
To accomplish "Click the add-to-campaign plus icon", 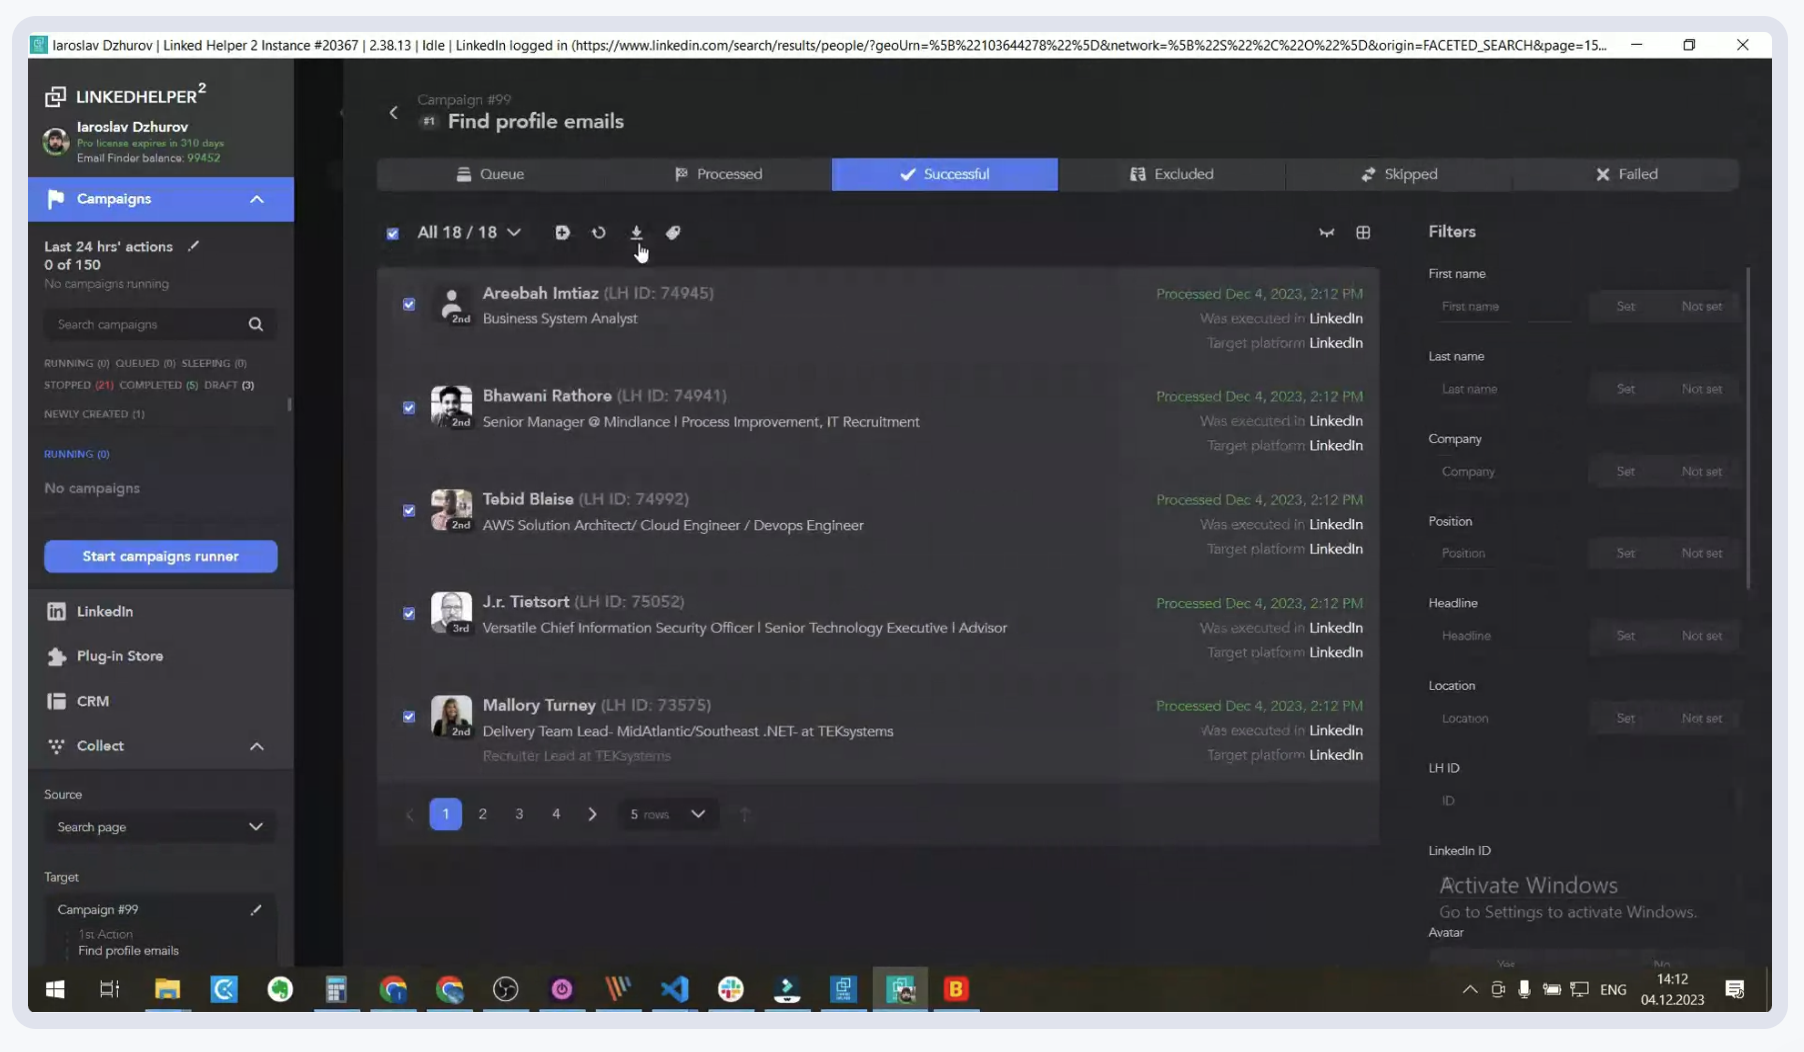I will 562,232.
